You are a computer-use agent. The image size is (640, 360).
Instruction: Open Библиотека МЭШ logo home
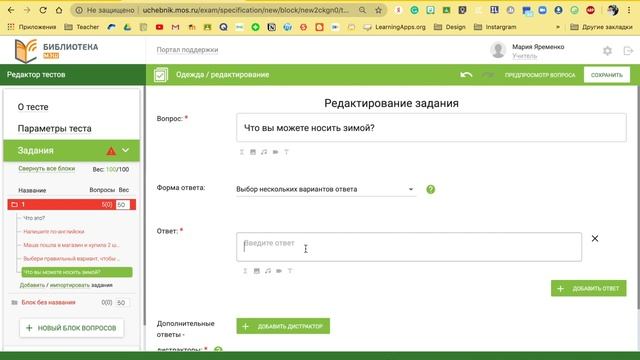[56, 51]
